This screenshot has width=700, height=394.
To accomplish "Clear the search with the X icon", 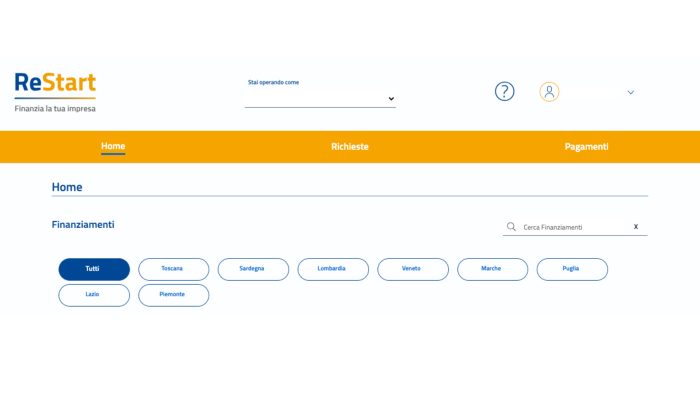I will coord(636,227).
